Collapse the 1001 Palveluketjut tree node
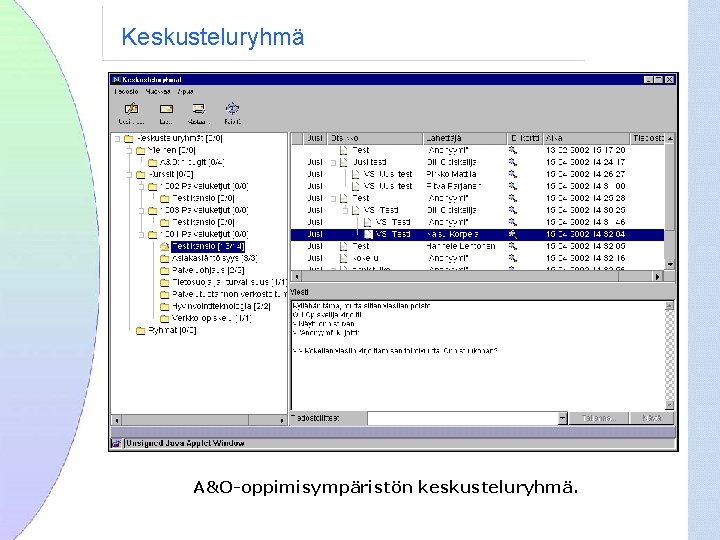720x540 pixels. tap(142, 235)
